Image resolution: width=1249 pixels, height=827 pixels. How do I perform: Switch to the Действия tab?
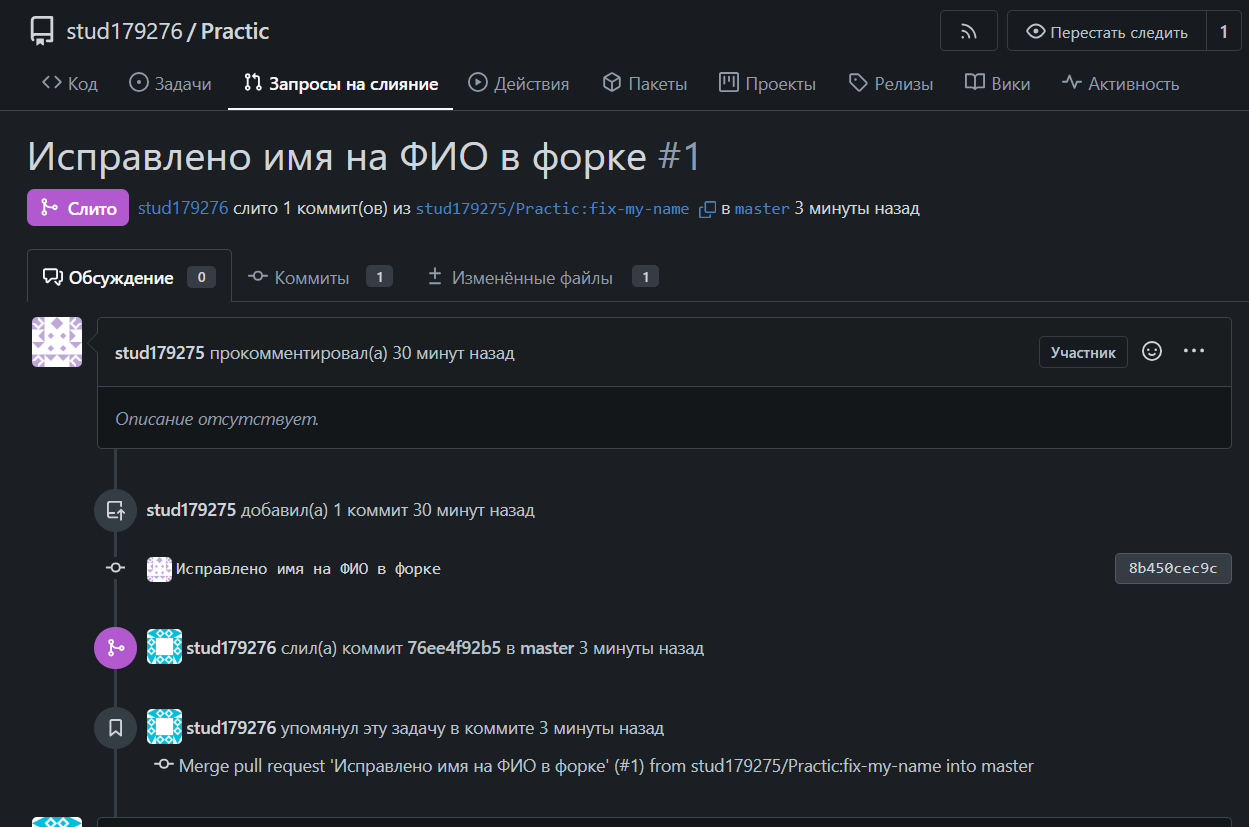519,84
